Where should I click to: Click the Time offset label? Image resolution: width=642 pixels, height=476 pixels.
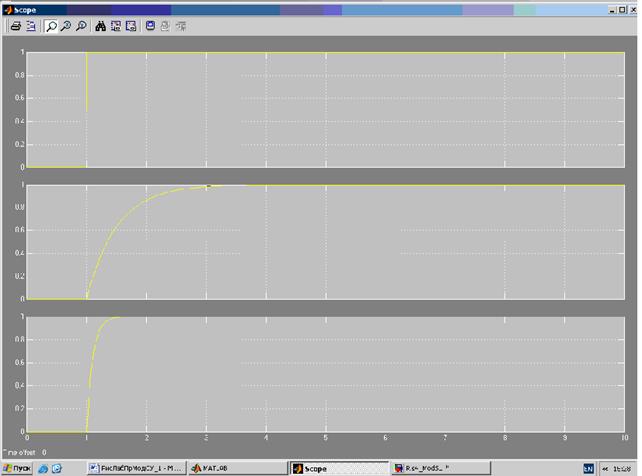pyautogui.click(x=20, y=452)
